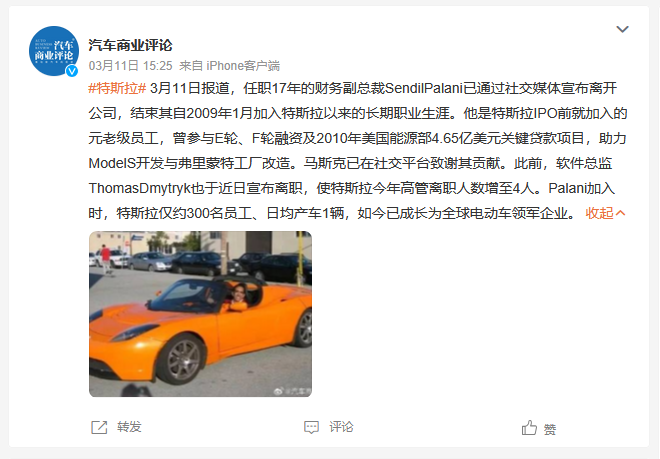Open the #特斯拉# hashtag topic
Screen dimensions: 660x459
[117, 88]
